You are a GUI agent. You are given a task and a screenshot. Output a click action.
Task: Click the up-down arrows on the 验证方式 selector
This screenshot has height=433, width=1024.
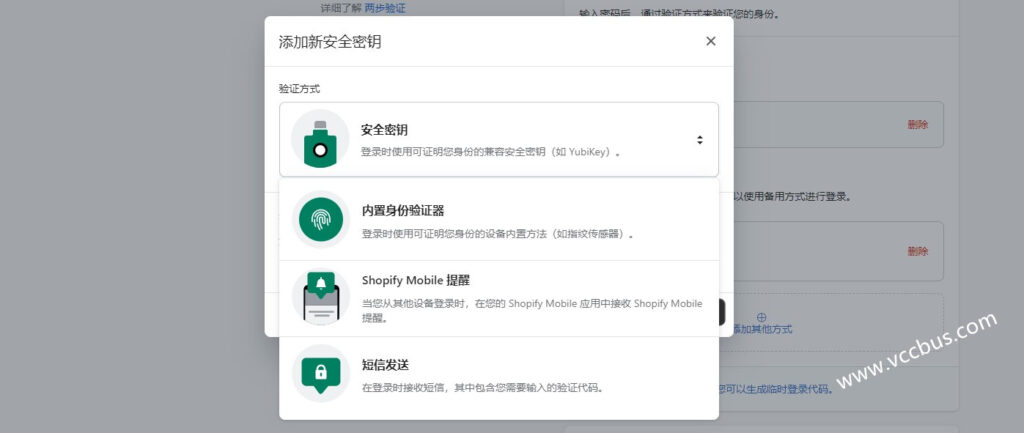coord(700,140)
